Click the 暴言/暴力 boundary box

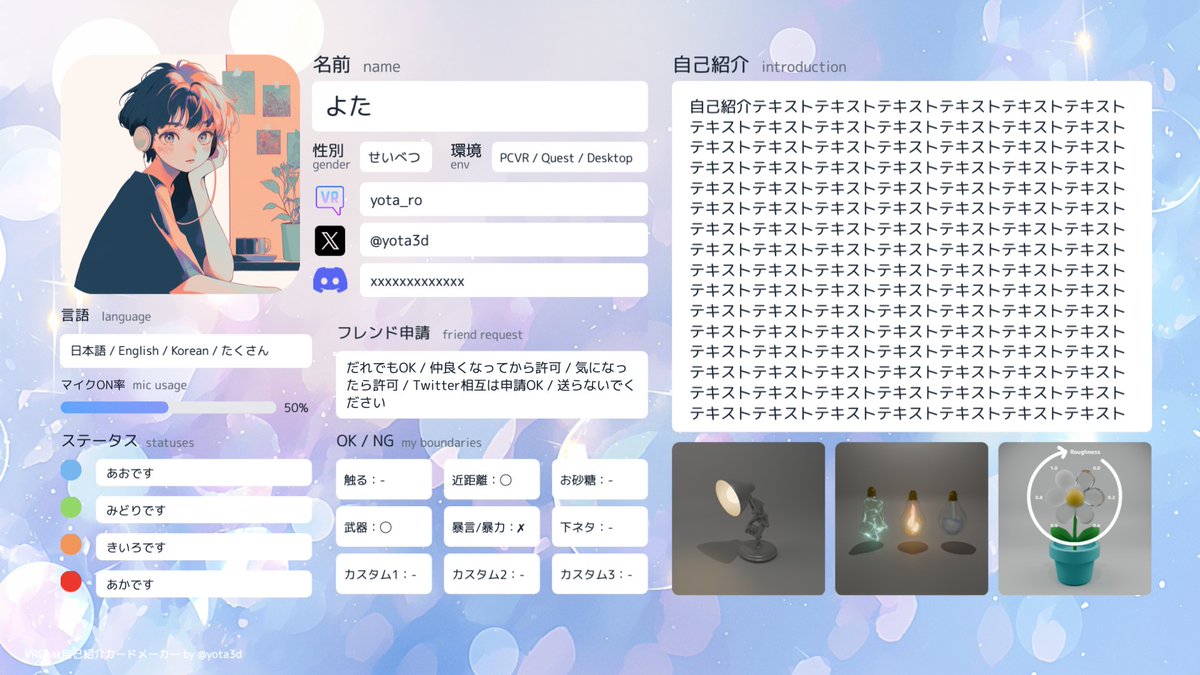tap(492, 527)
